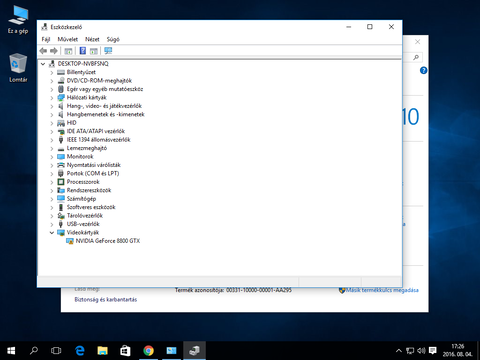Click the Lomtár recycle bin desktop icon
Viewport: 480px width, 360px height.
[18, 68]
